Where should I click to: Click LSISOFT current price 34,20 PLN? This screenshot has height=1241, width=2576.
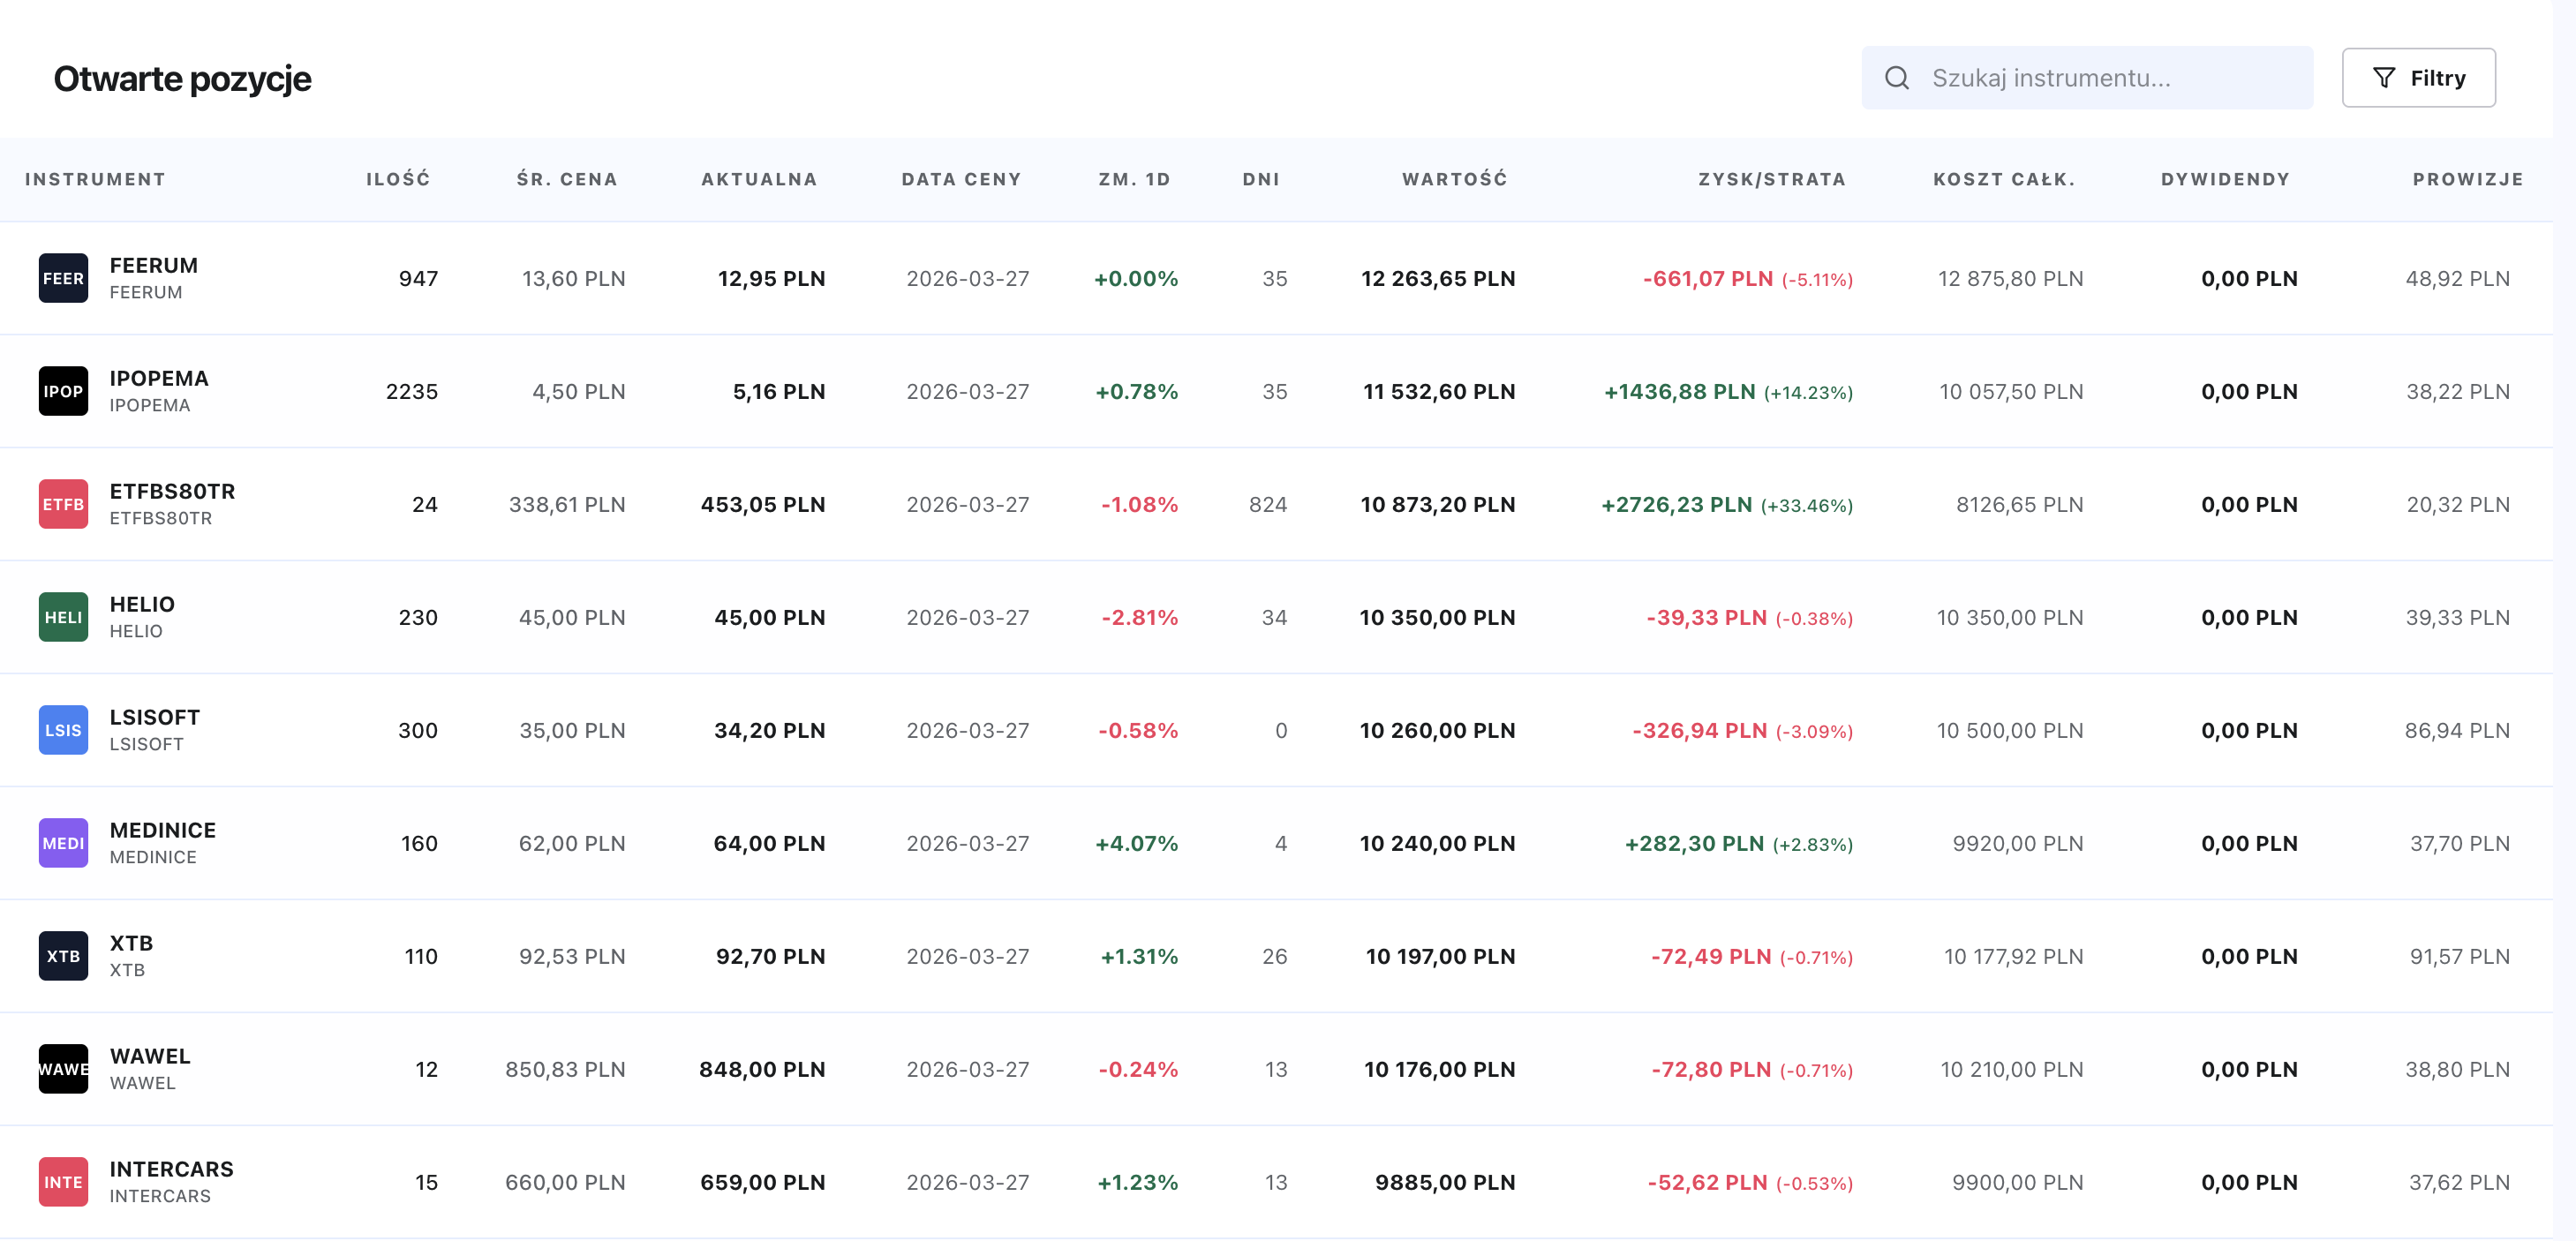[770, 731]
